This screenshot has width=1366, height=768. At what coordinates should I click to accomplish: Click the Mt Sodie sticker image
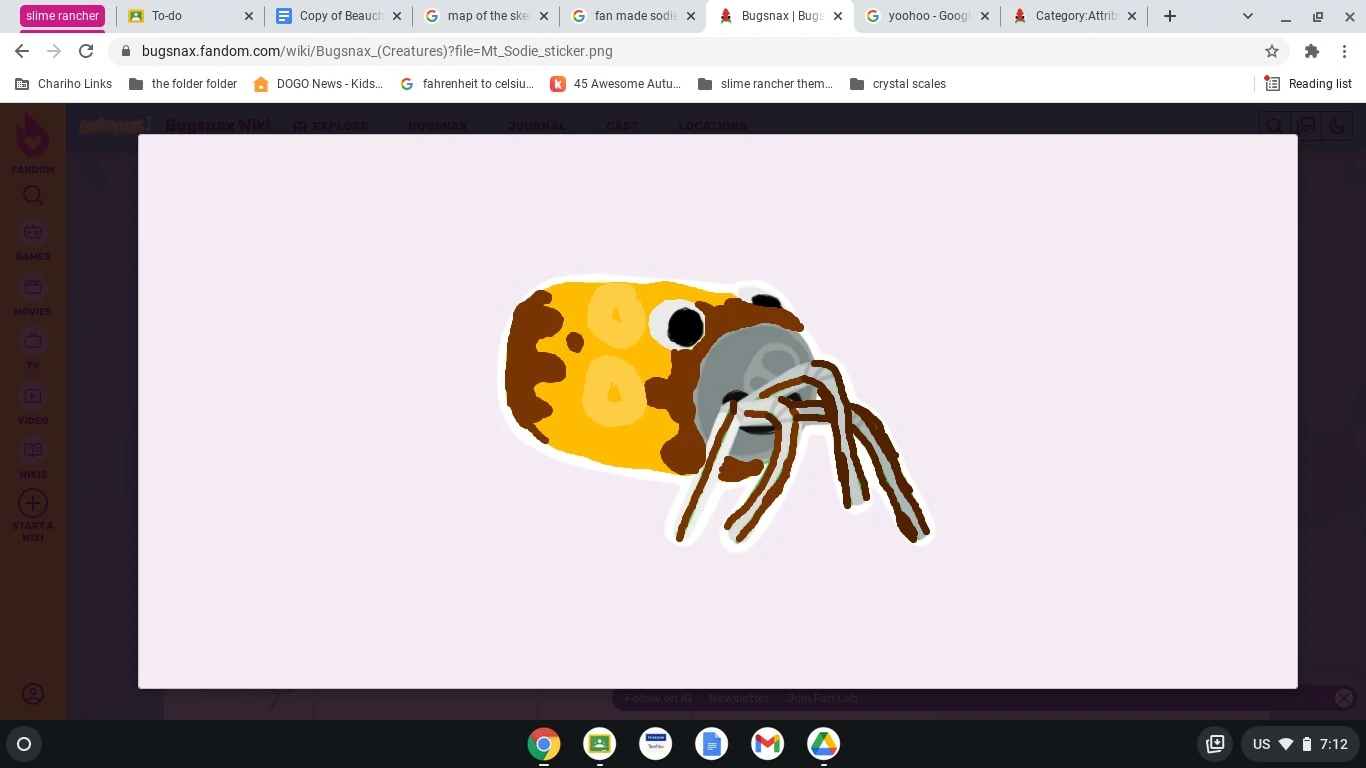click(717, 411)
